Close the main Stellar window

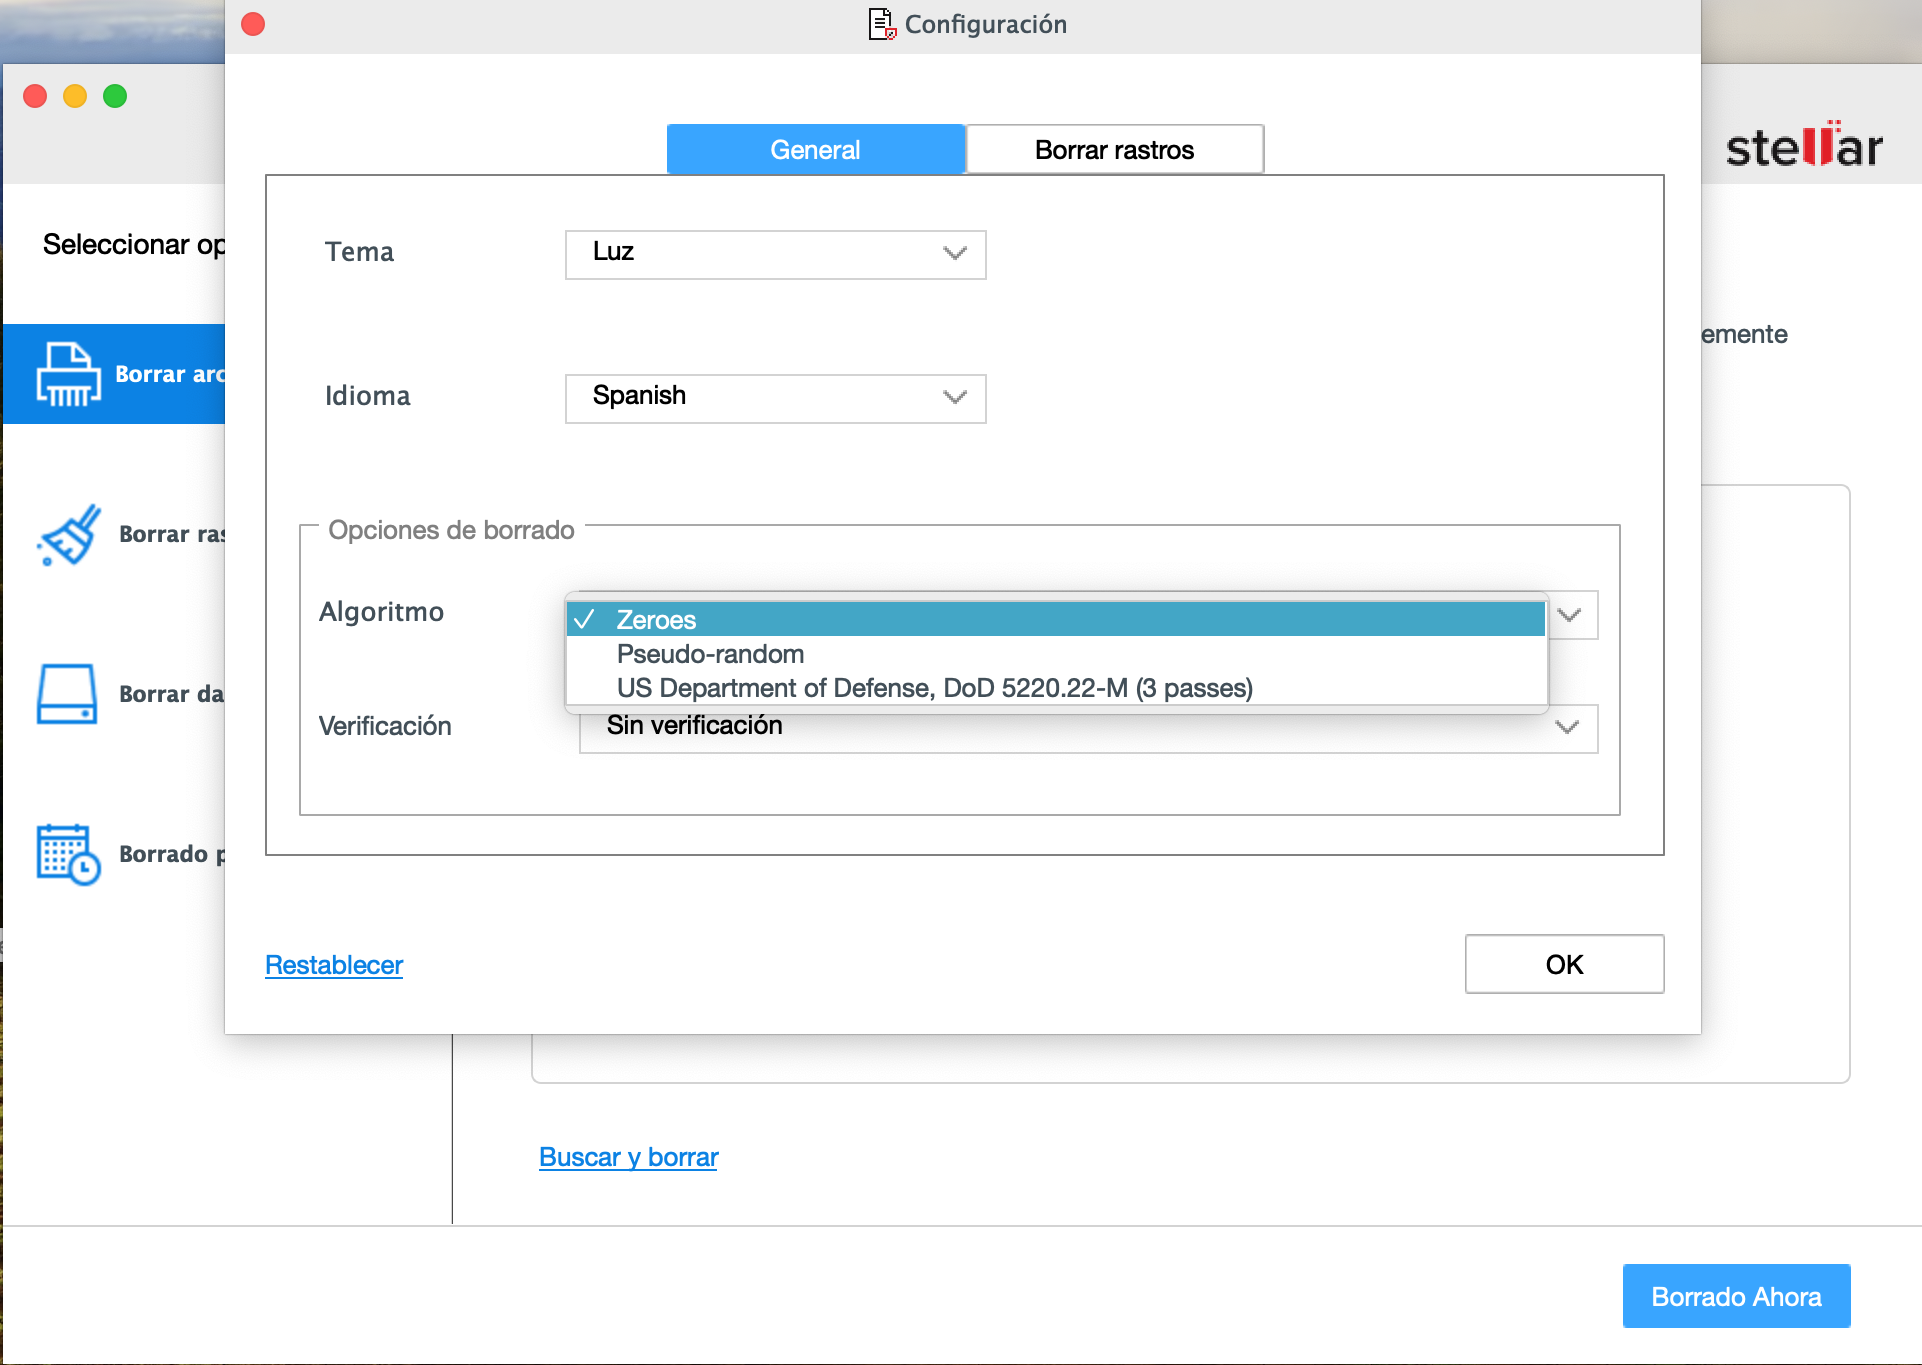coord(35,96)
